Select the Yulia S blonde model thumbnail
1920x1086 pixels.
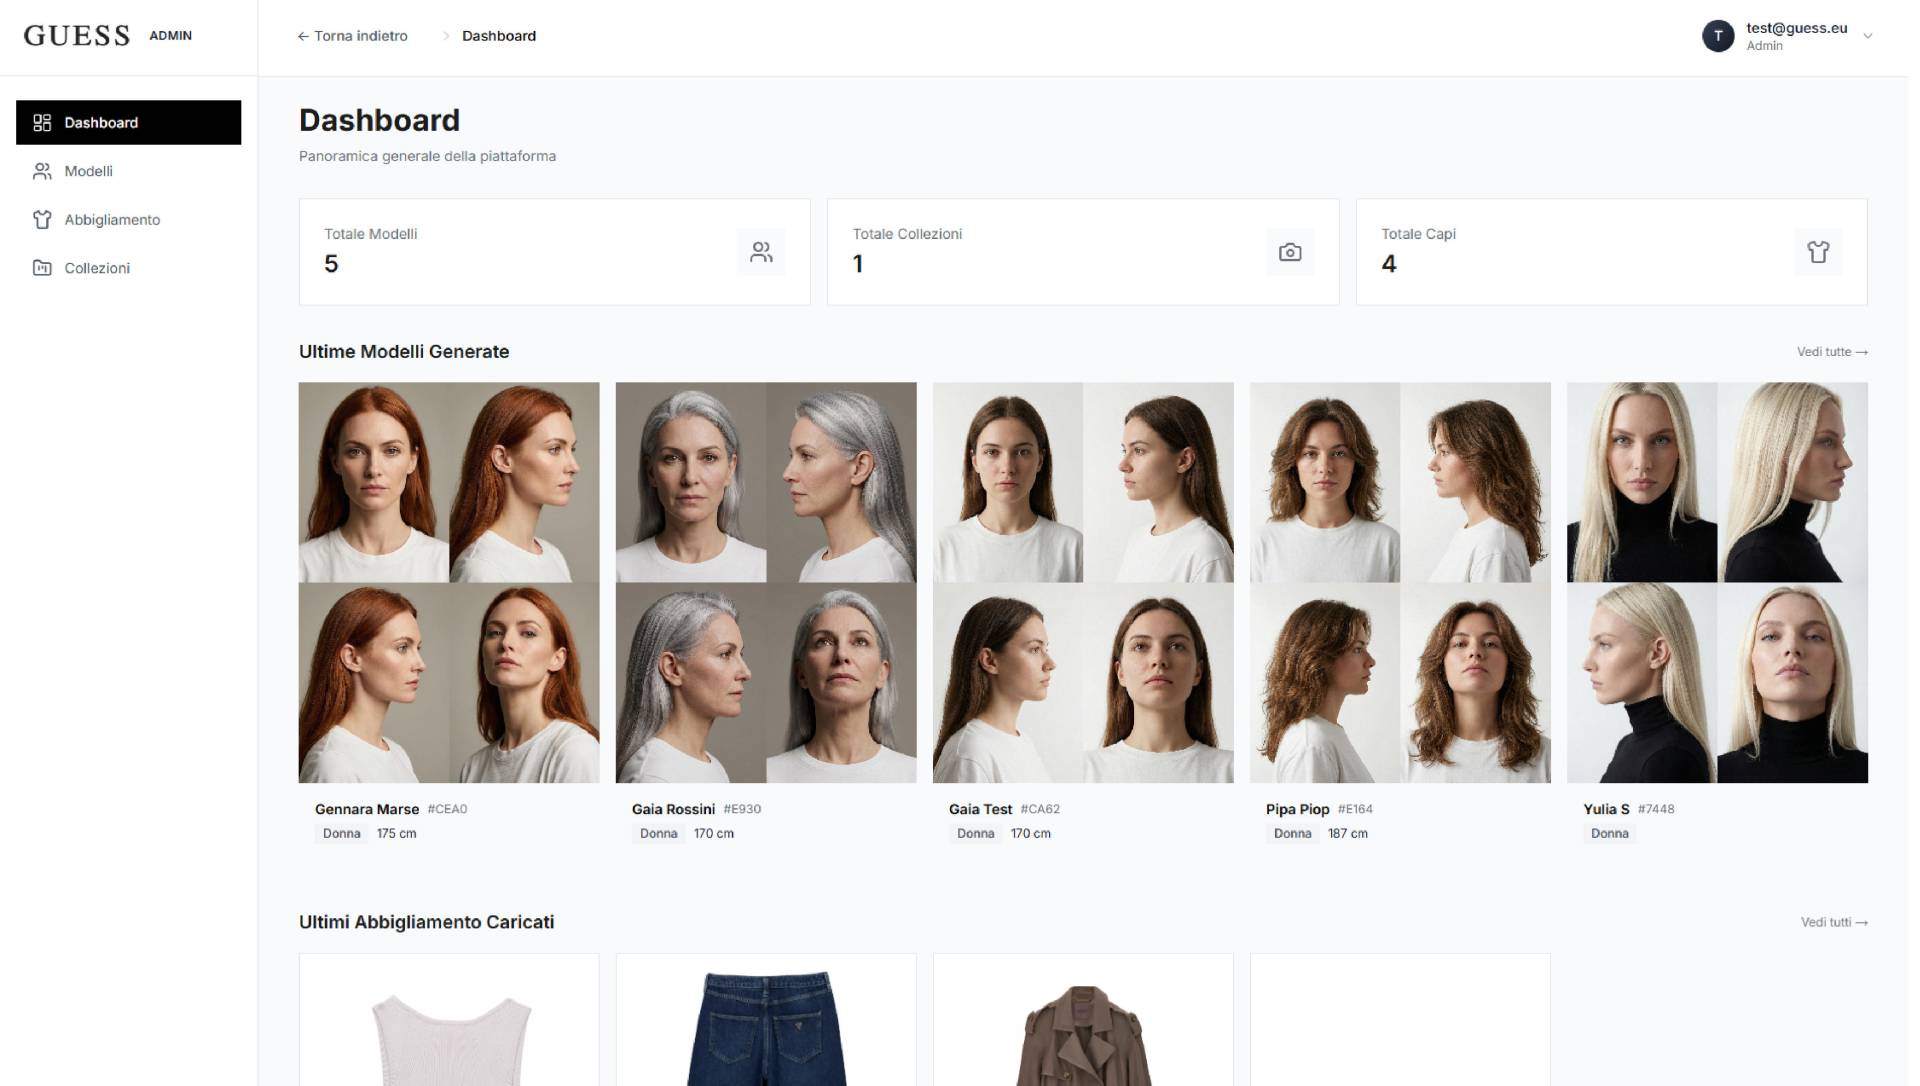point(1717,582)
